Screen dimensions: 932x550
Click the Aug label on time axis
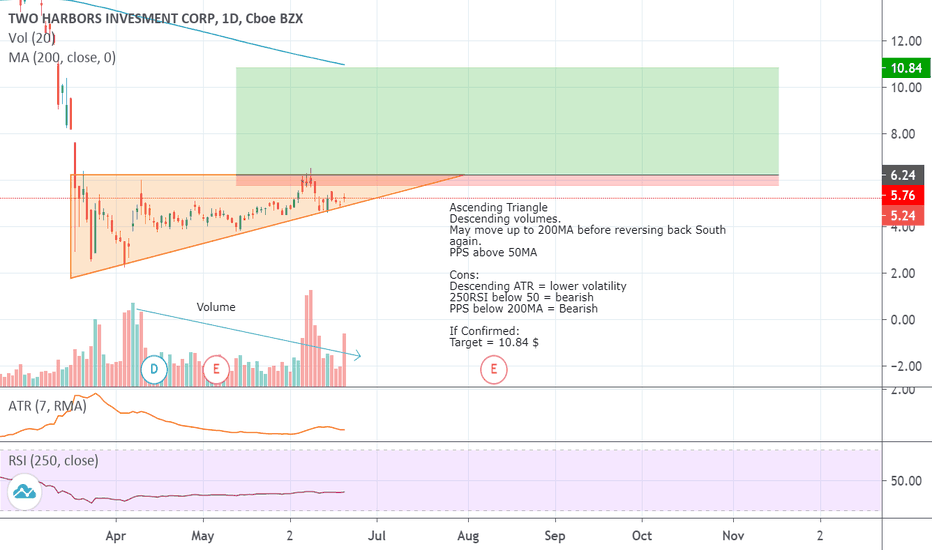point(468,536)
